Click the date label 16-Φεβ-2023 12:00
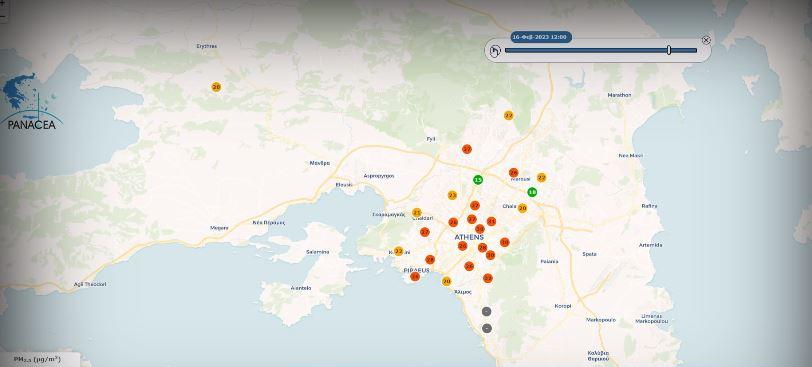Viewport: 812px width, 367px height. [541, 37]
